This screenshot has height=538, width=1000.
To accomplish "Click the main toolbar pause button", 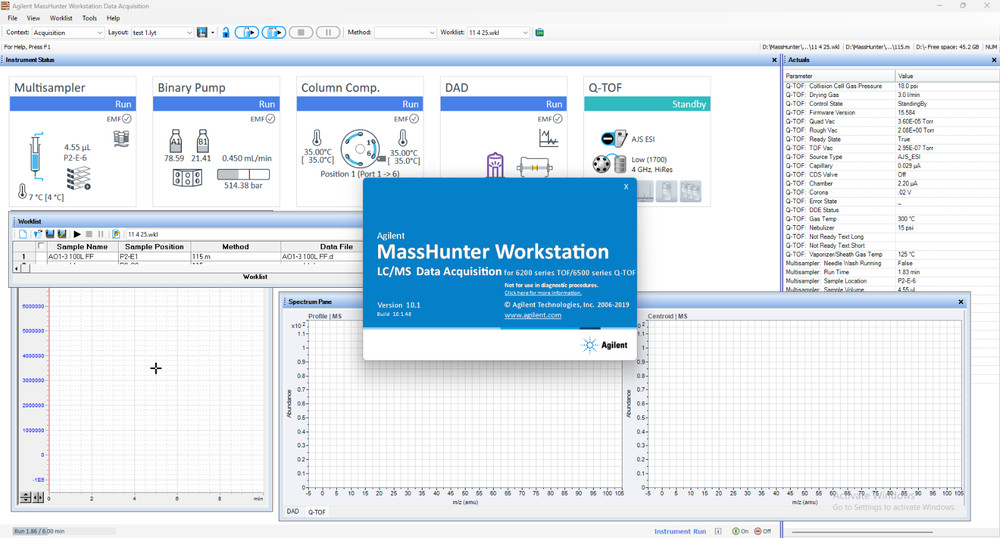I will tap(328, 33).
